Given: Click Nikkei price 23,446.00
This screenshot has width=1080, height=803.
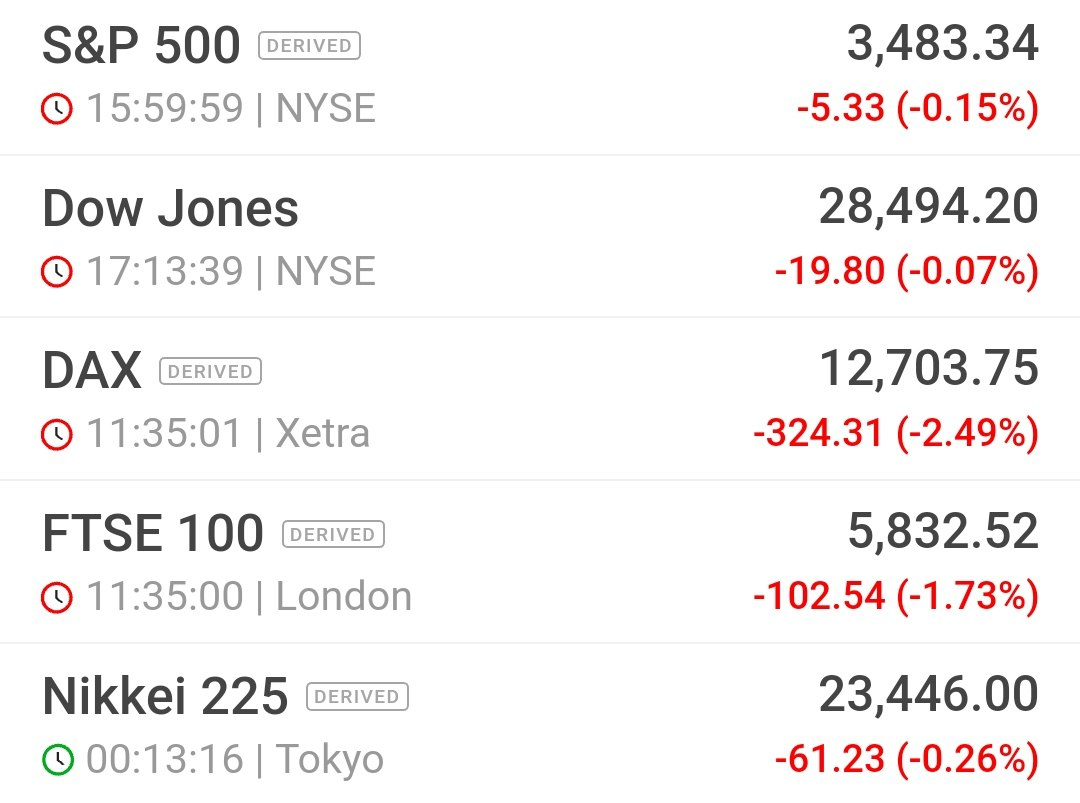Looking at the screenshot, I should [928, 694].
